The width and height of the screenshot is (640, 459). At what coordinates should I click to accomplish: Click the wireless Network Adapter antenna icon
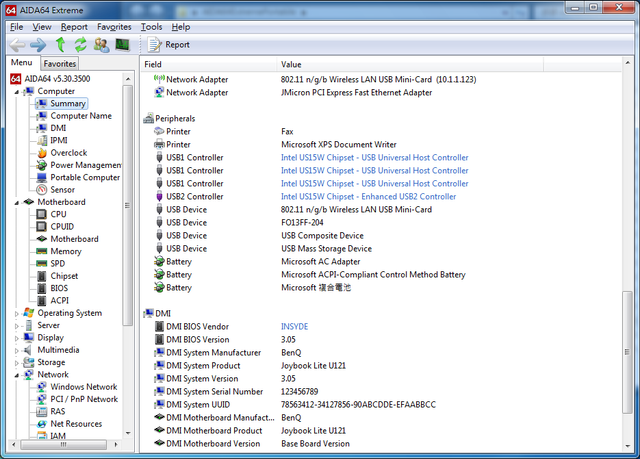tap(159, 79)
